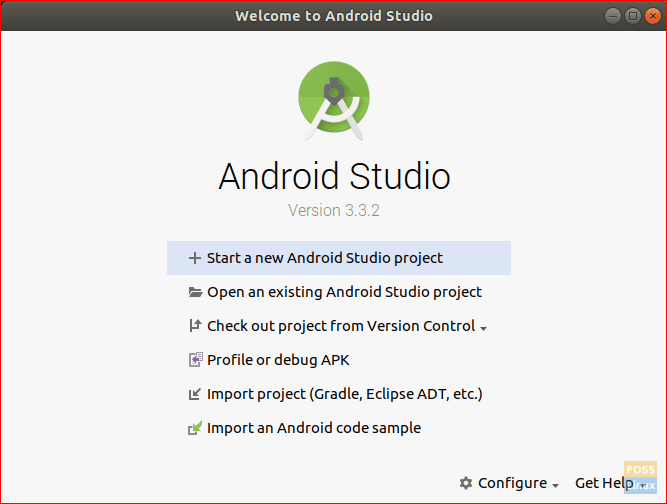
Task: Click the Android Studio logo
Action: pyautogui.click(x=334, y=101)
